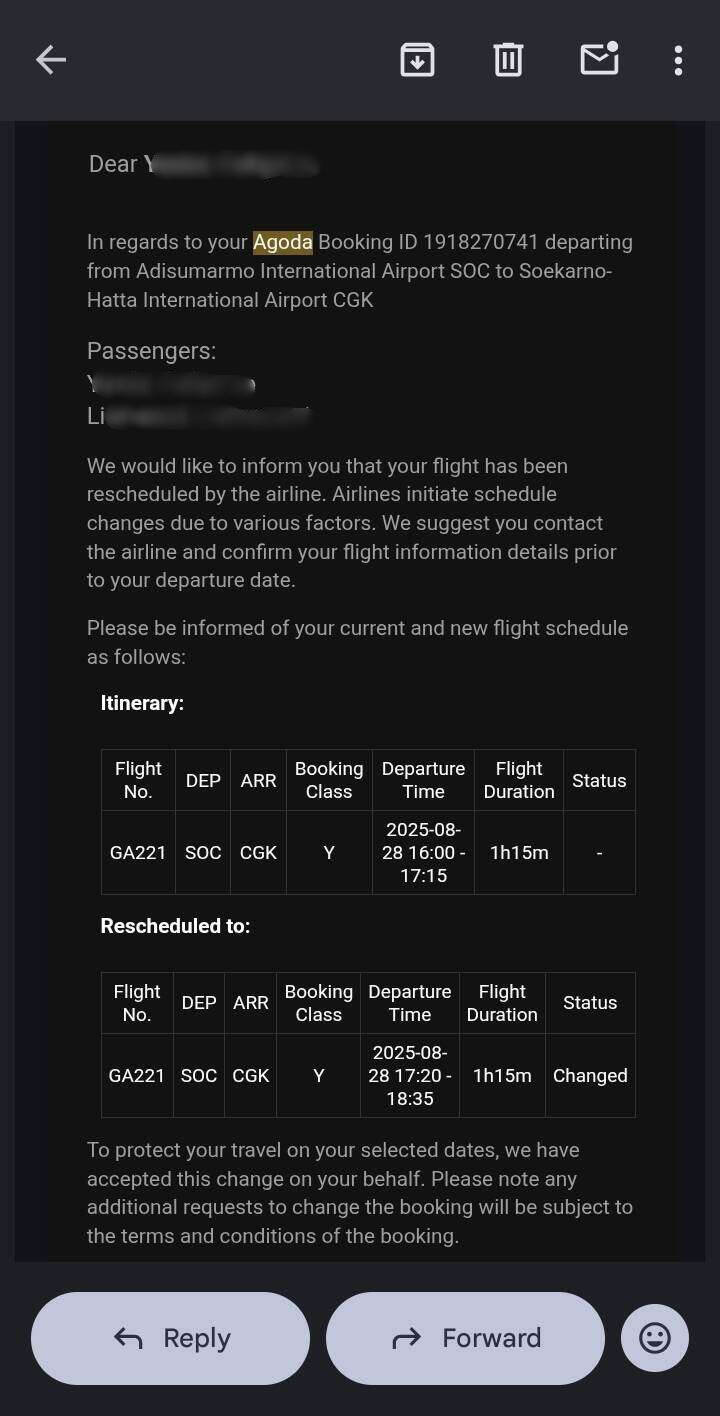
Task: Open the three-dot overflow menu
Action: click(678, 59)
